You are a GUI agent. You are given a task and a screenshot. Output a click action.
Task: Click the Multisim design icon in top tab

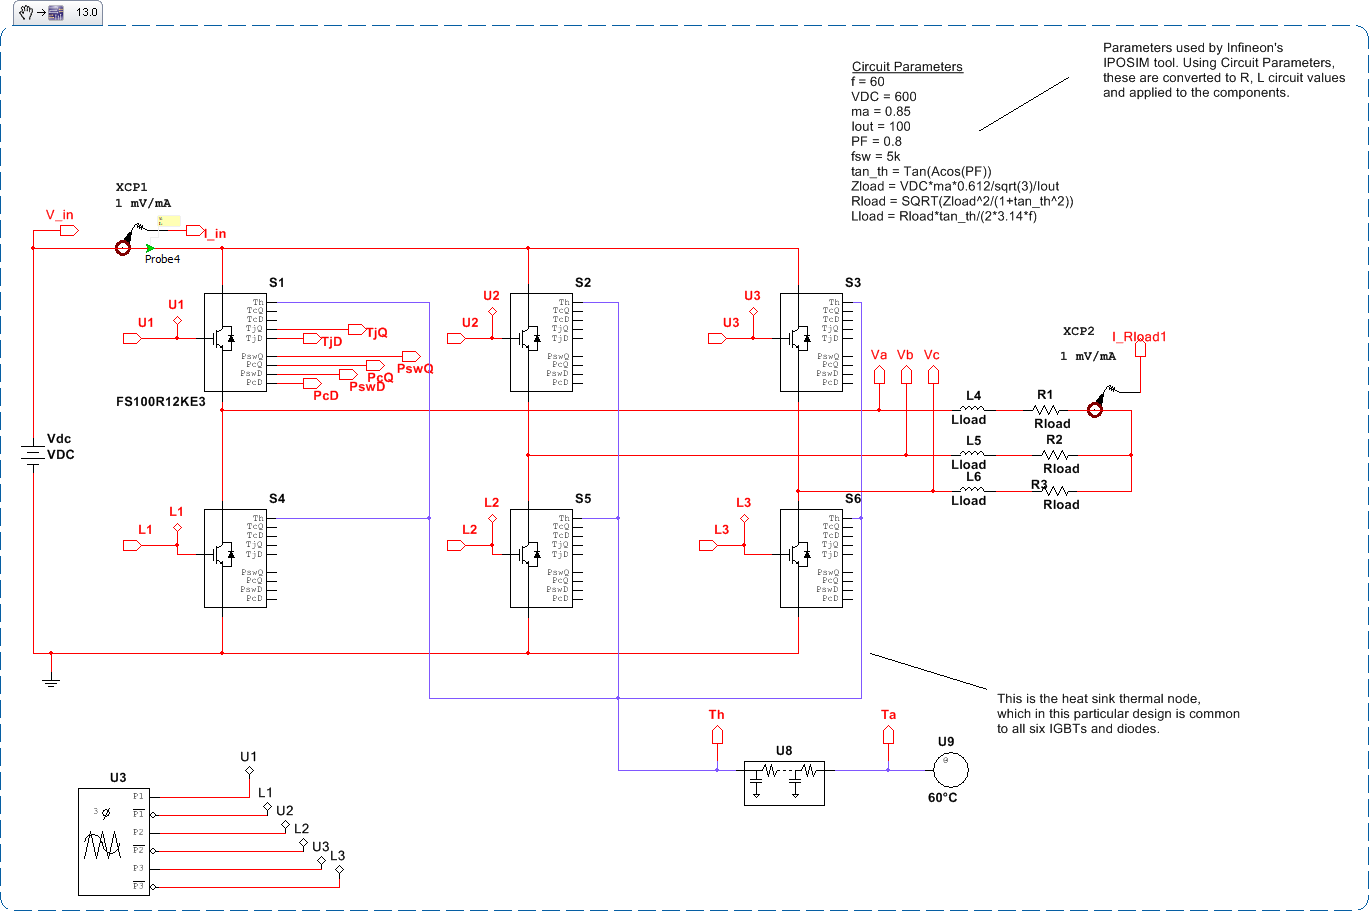click(56, 12)
